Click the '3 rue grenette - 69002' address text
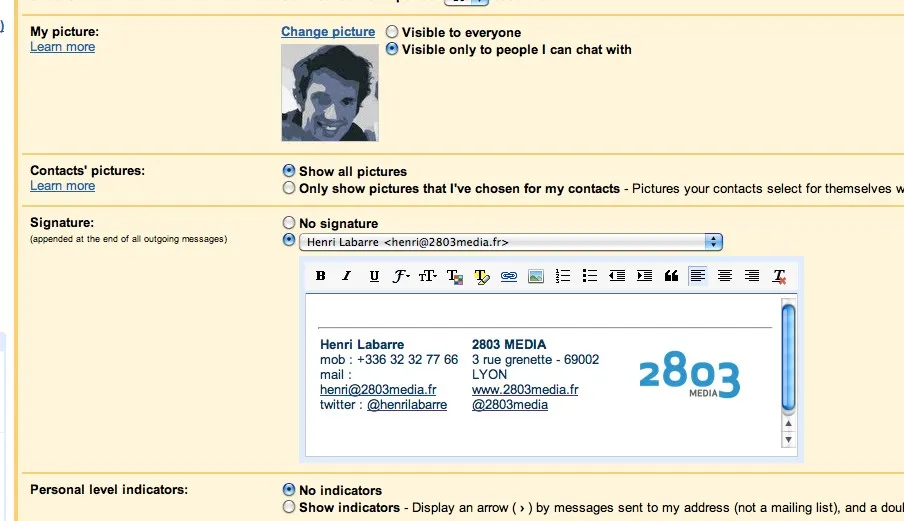Image resolution: width=904 pixels, height=521 pixels. coord(536,360)
